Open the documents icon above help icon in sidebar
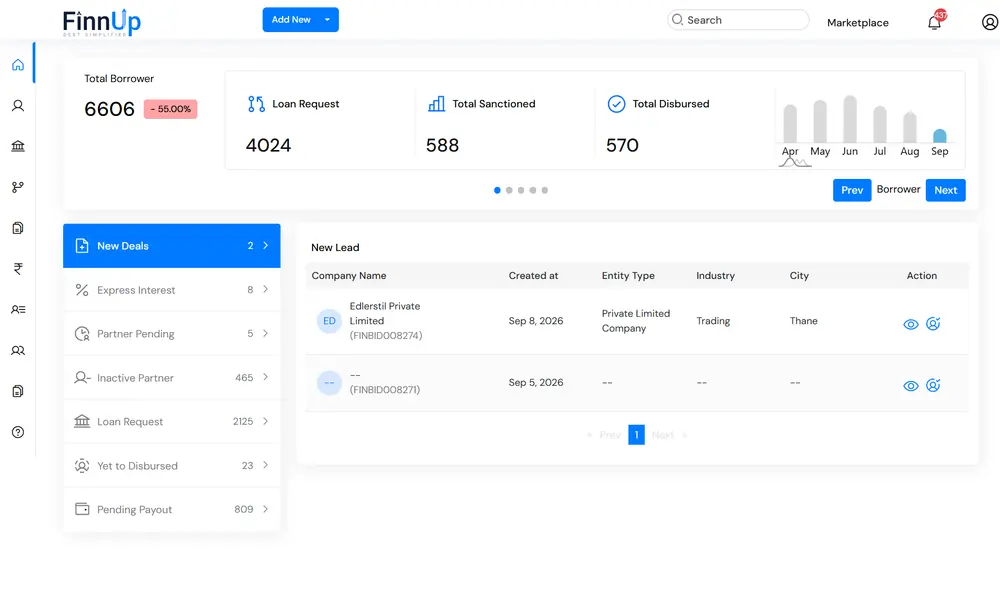The image size is (1000, 610). [x=18, y=391]
